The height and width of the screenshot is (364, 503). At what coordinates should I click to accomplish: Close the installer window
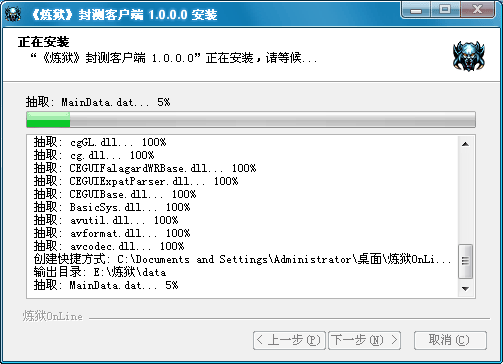(477, 10)
